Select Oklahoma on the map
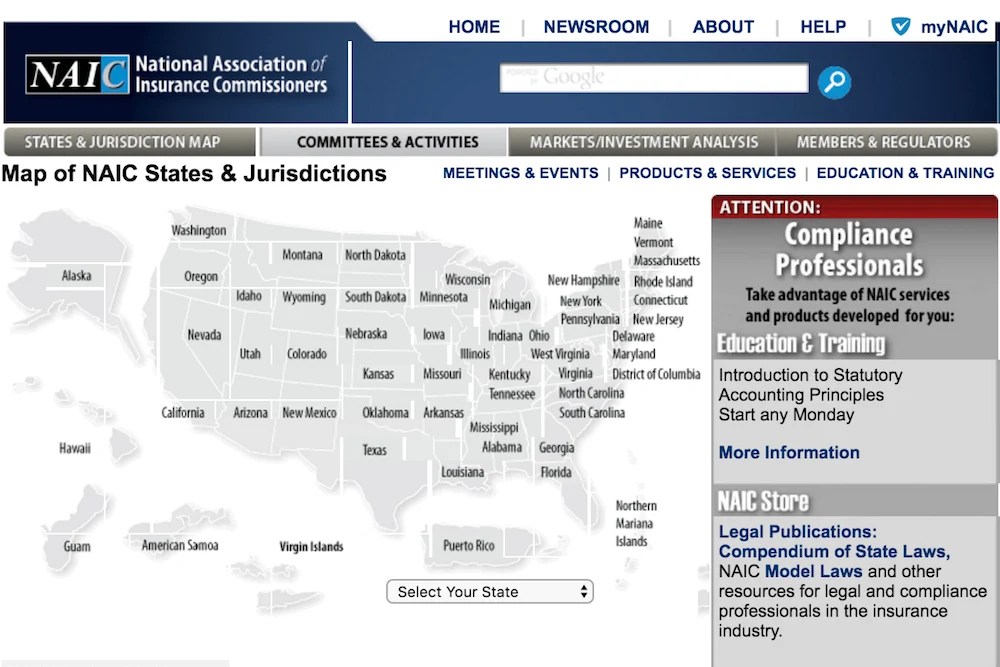 [x=385, y=412]
